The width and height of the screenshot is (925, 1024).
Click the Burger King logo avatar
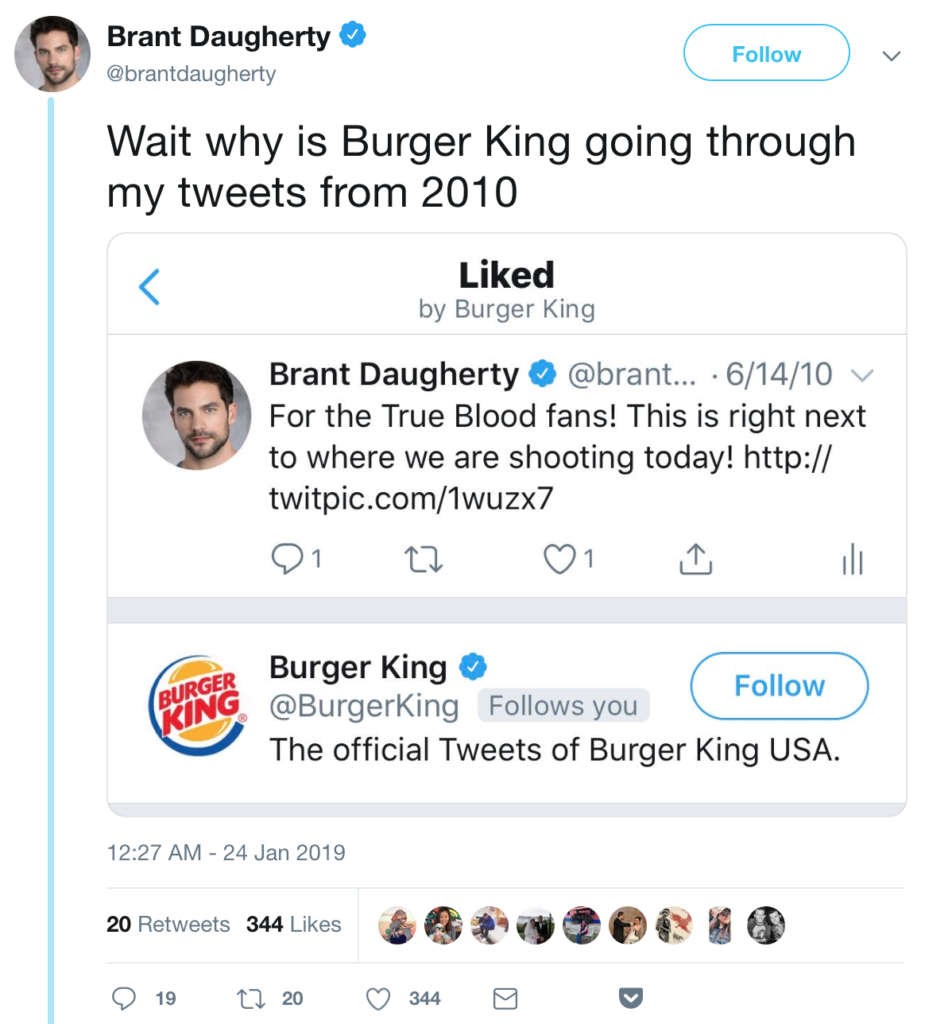pyautogui.click(x=197, y=706)
